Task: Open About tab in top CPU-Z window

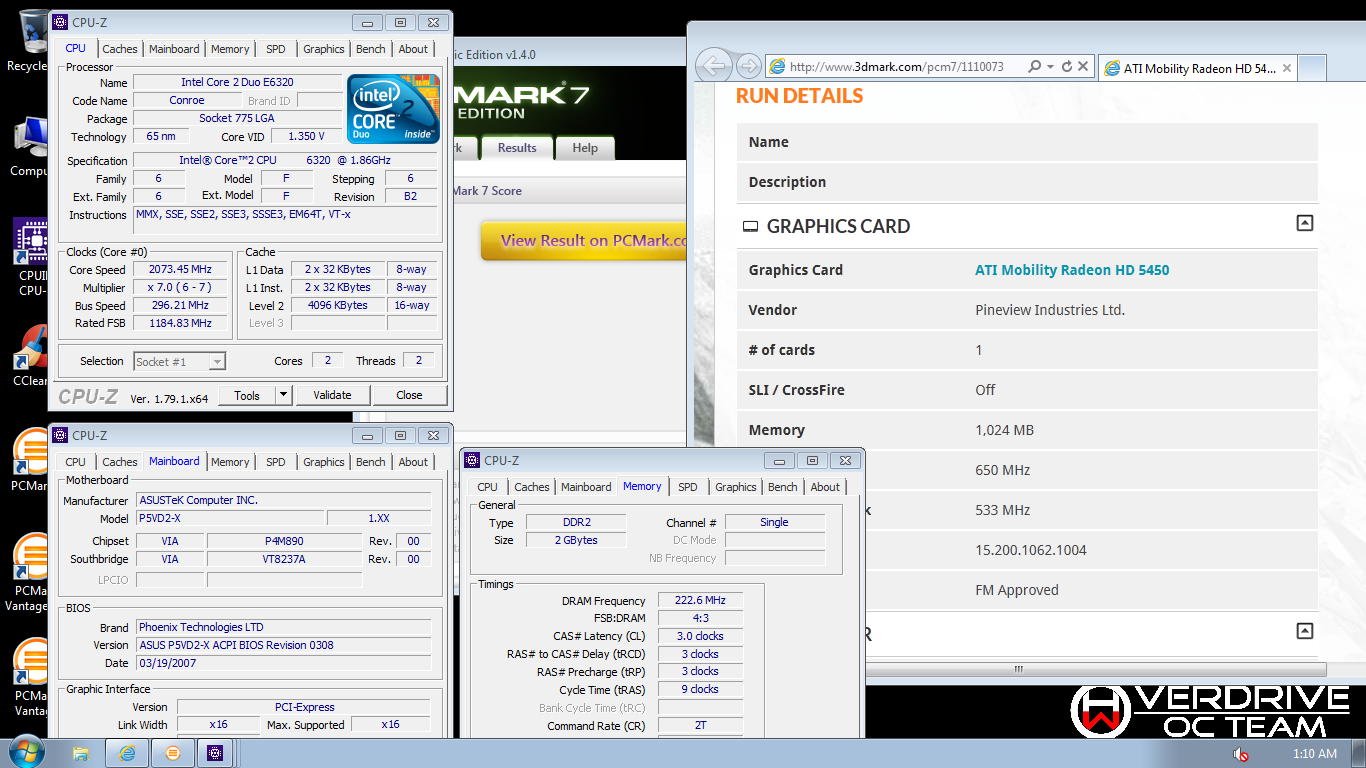Action: (413, 49)
